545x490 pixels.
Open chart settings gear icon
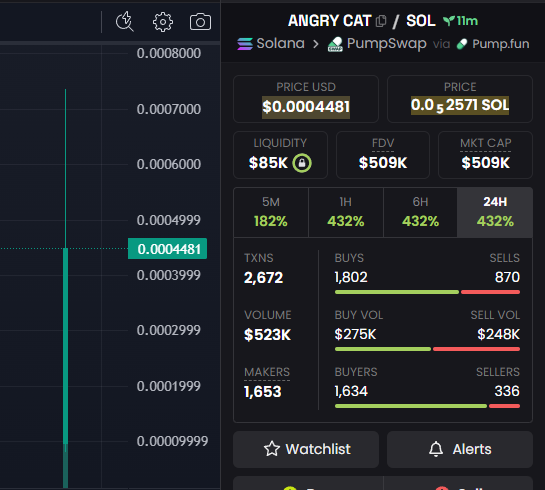tap(163, 22)
